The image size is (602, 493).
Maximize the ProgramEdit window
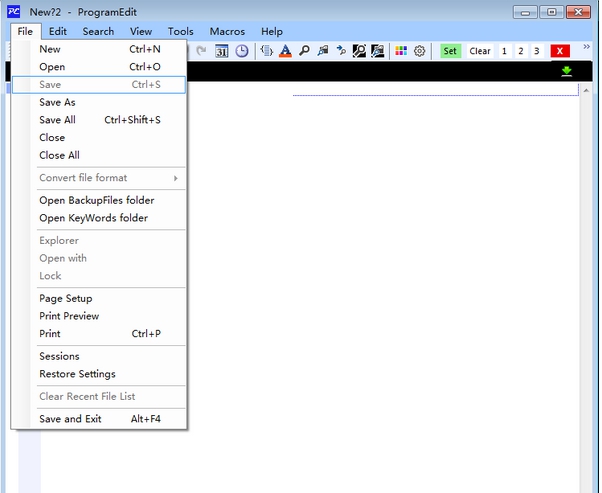(552, 12)
